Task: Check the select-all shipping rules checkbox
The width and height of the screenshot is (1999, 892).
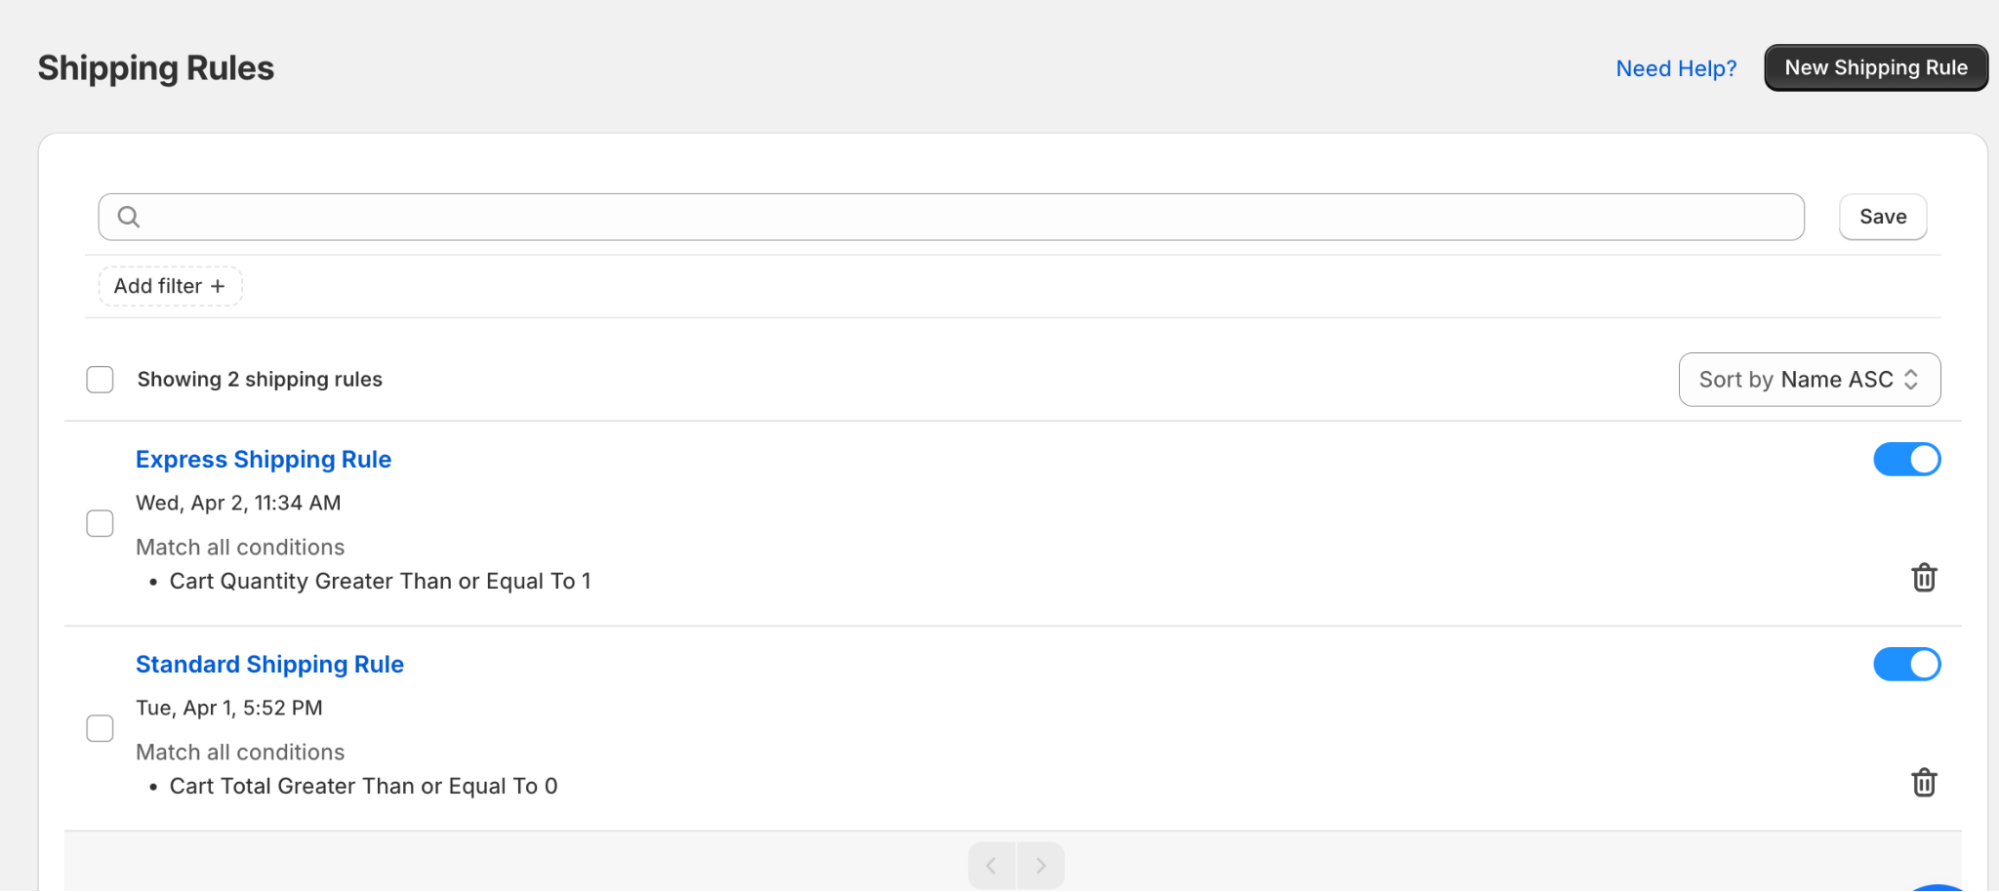Action: (100, 380)
